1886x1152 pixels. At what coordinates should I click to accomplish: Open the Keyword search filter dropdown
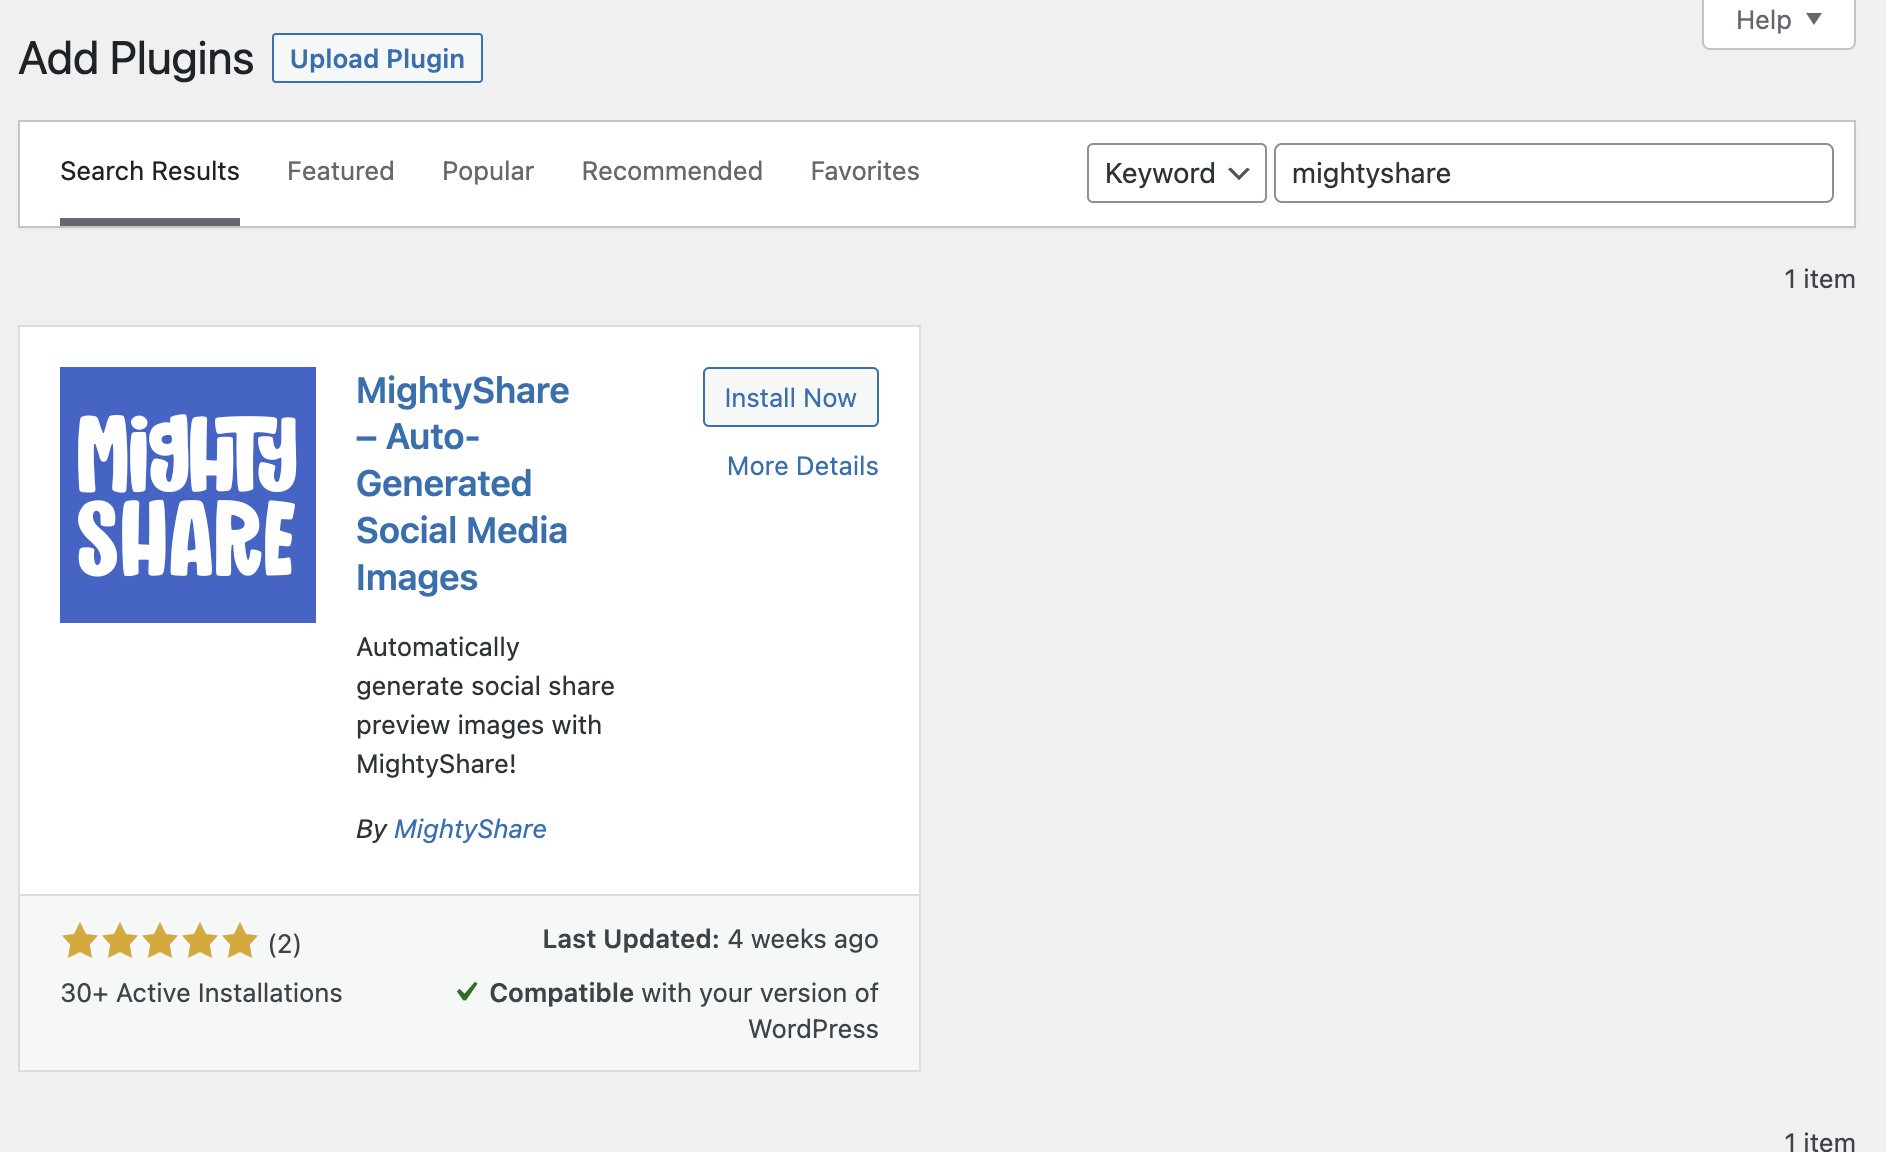pyautogui.click(x=1176, y=173)
